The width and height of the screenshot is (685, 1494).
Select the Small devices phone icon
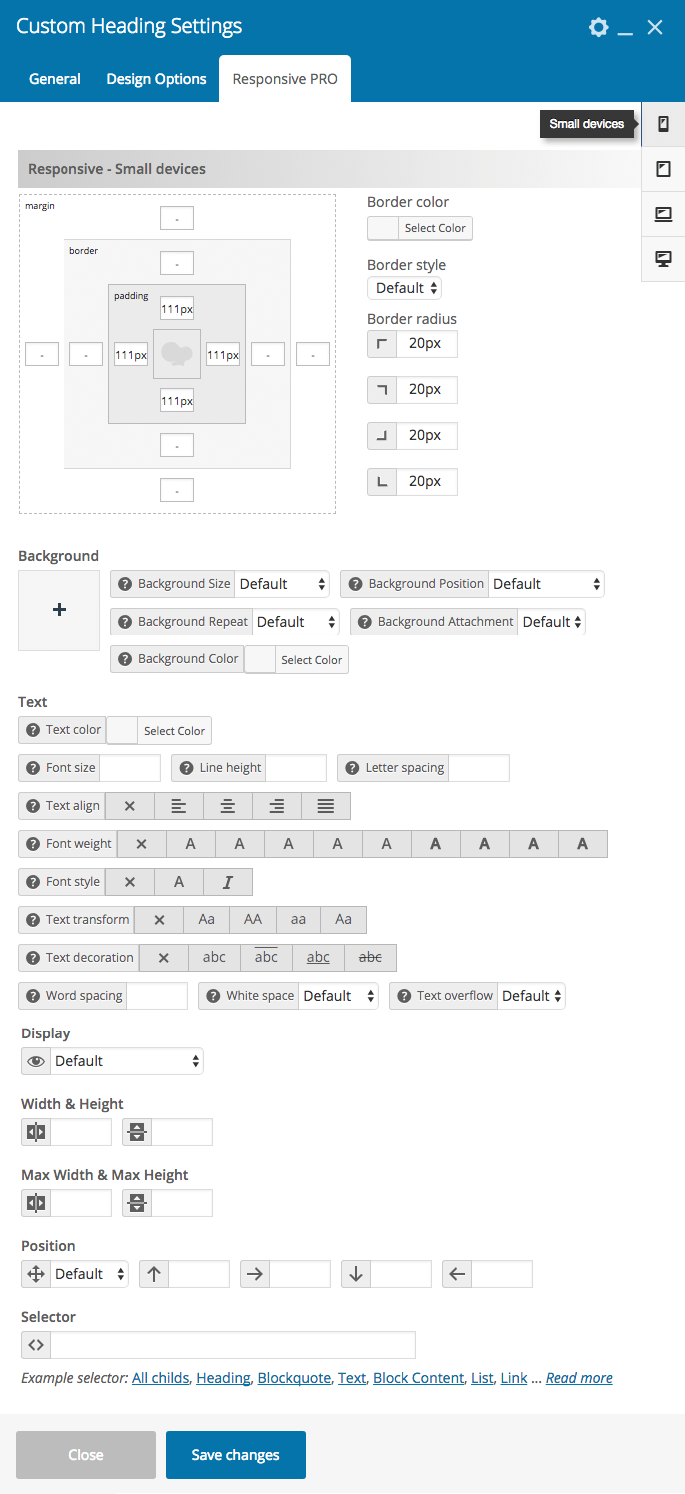point(663,124)
